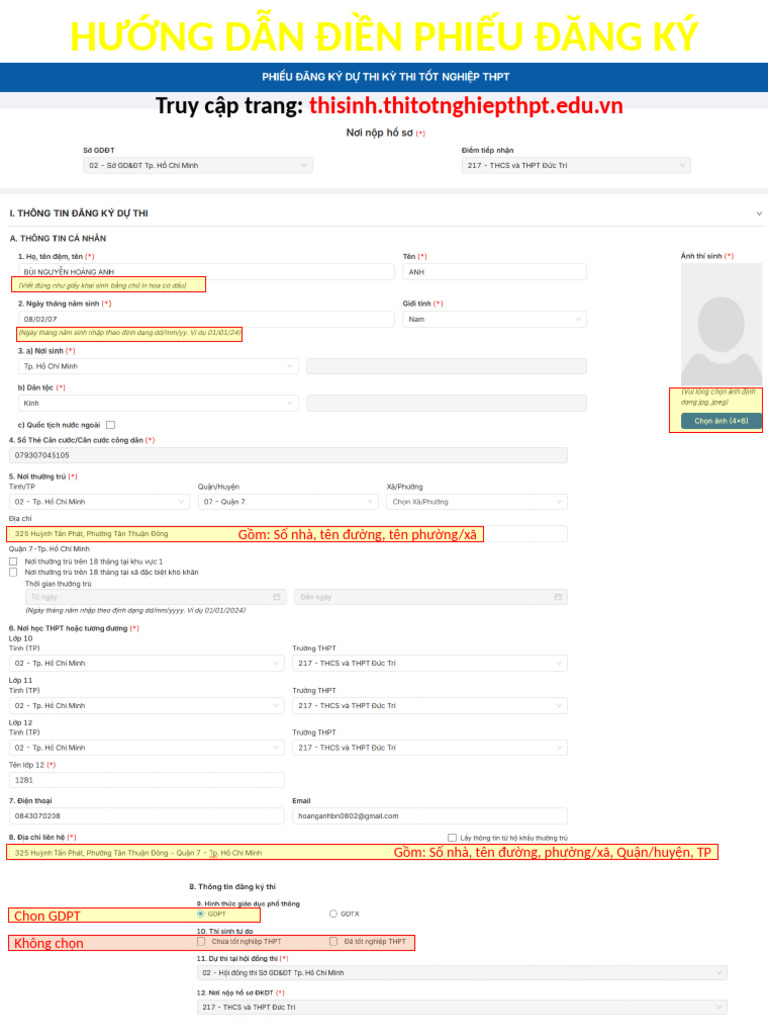Check the Chưa tốt nghiệp THPT box
This screenshot has width=768, height=1024.
click(201, 941)
